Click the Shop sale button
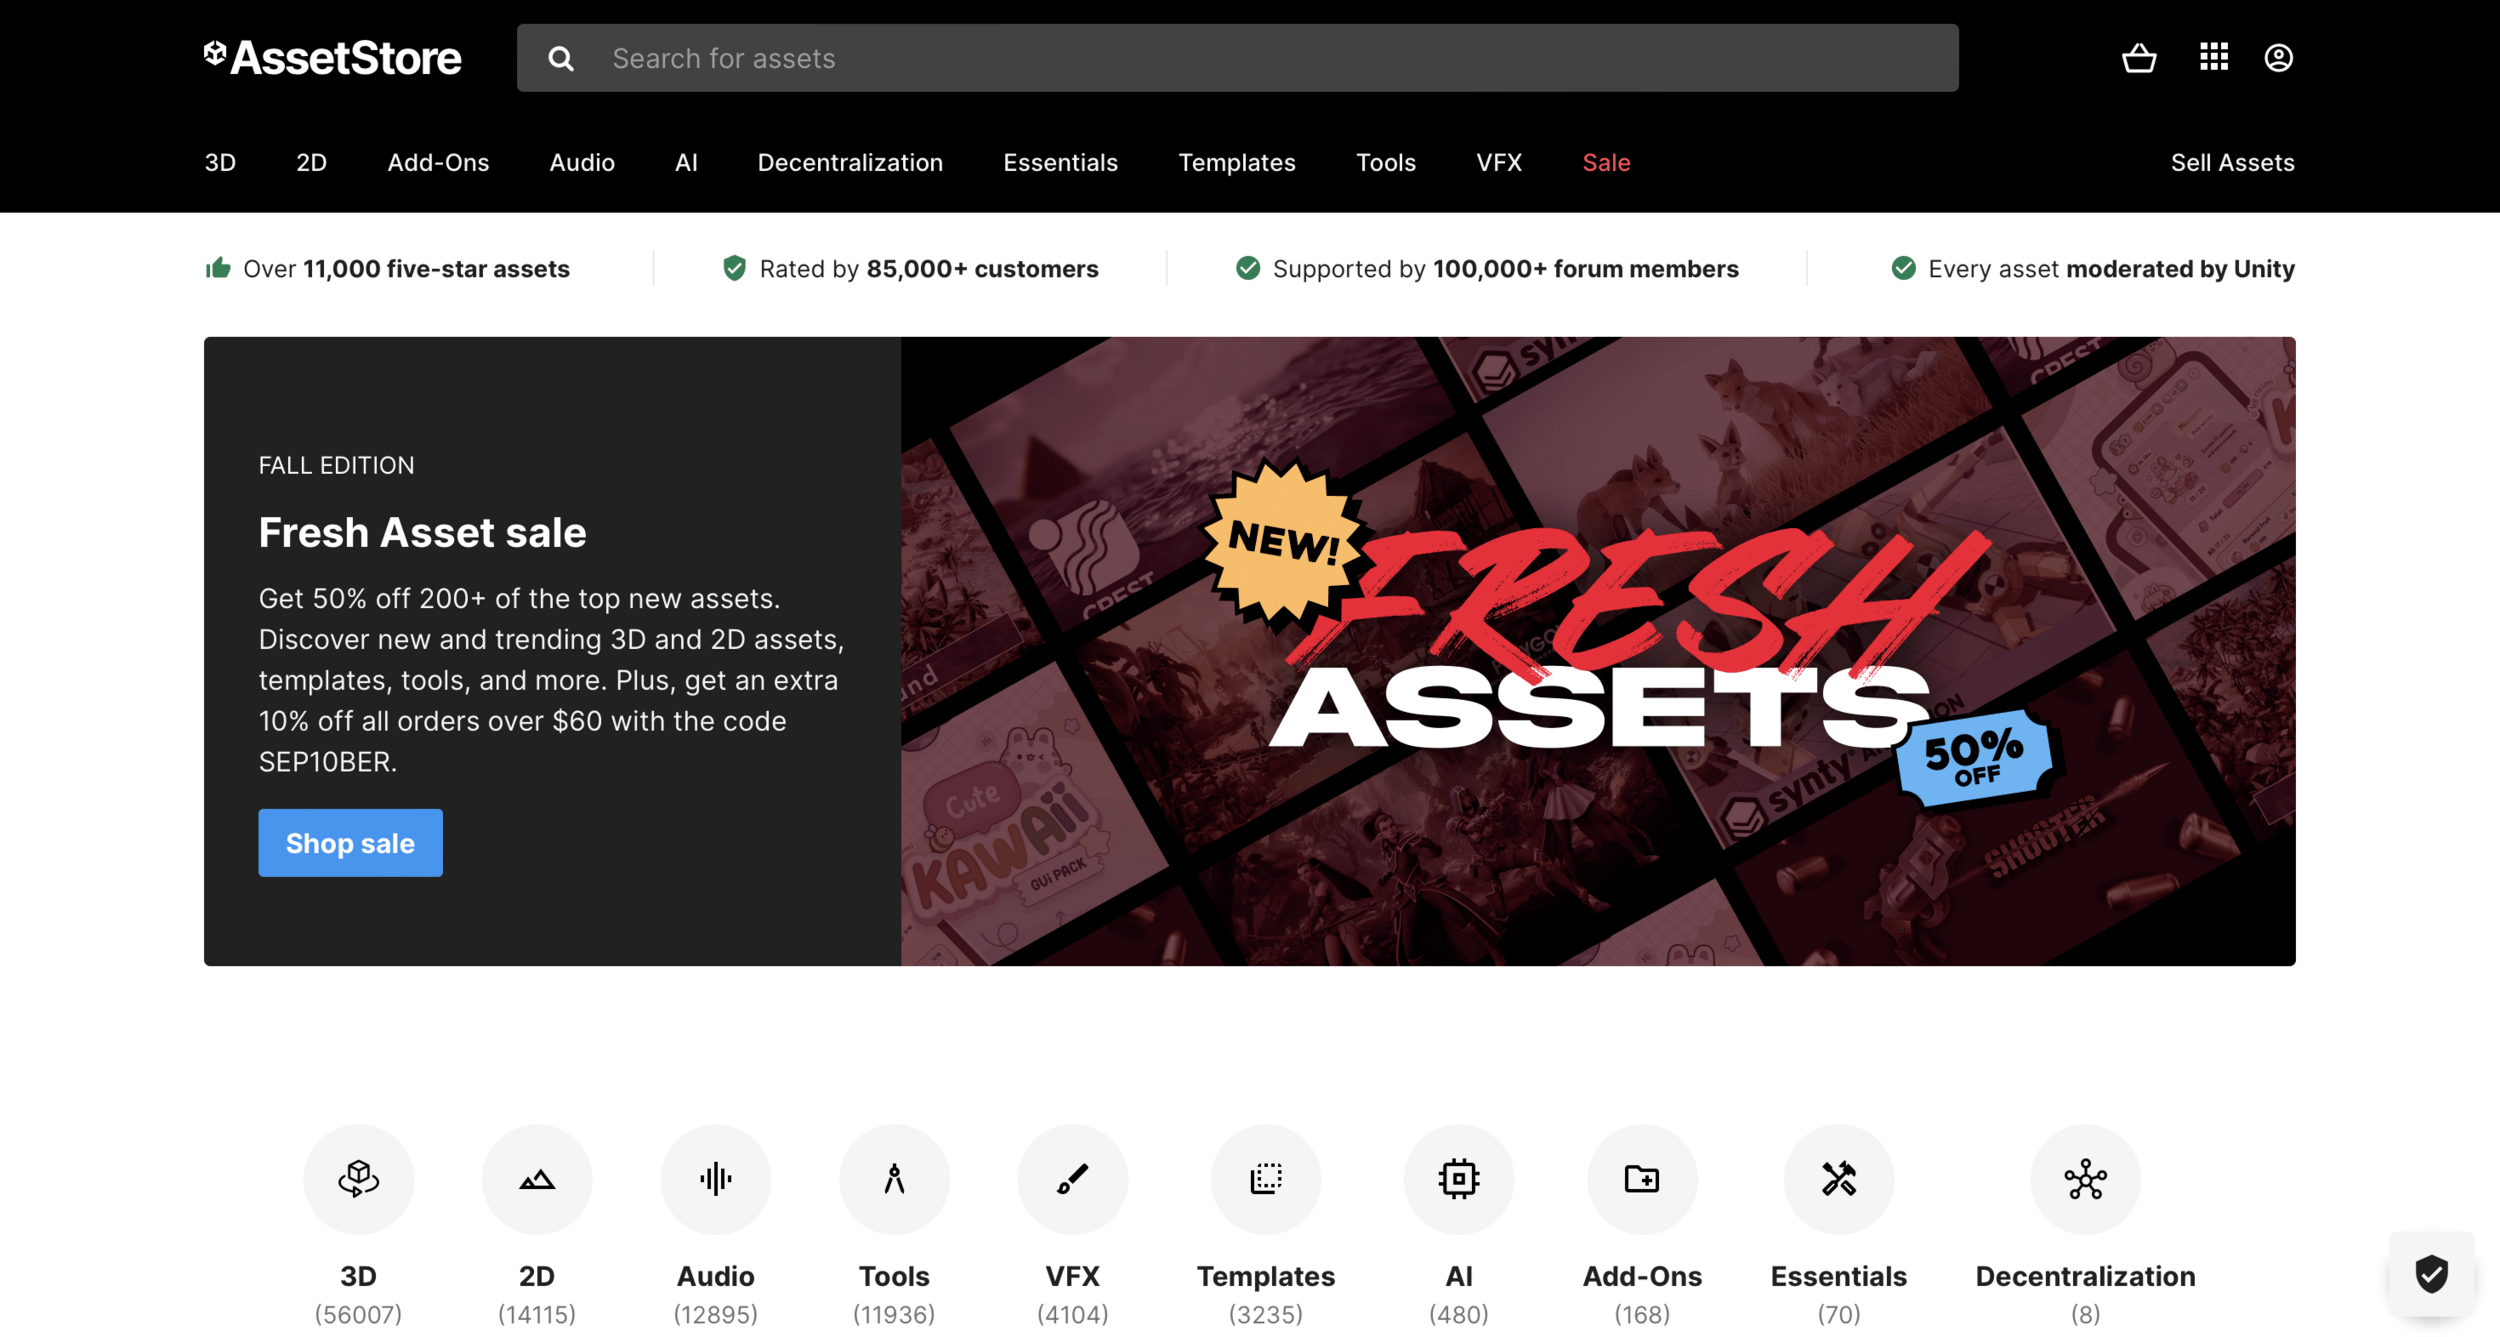2500x1337 pixels. pos(350,843)
